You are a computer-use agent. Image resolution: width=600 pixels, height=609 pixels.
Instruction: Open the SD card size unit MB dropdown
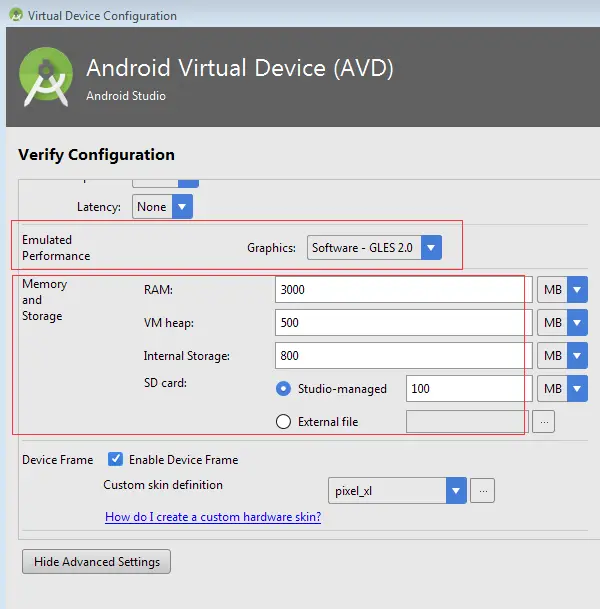tap(562, 388)
